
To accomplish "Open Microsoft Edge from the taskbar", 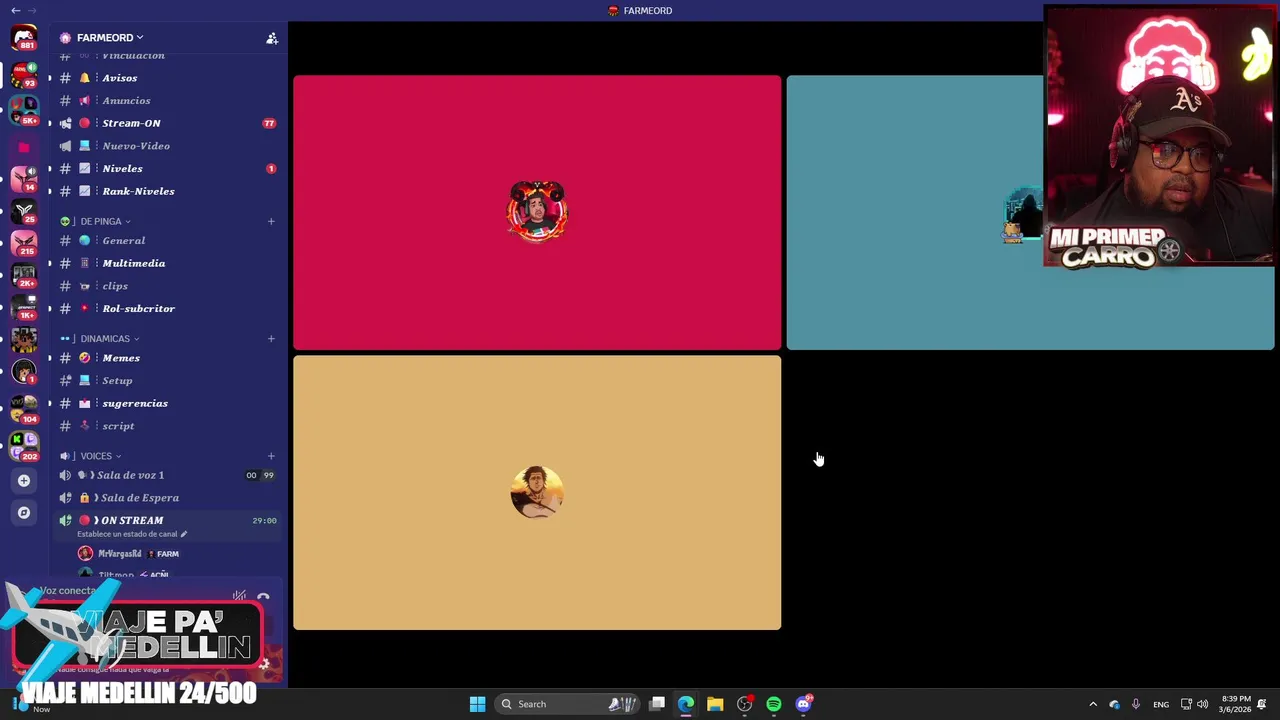I will pos(686,704).
